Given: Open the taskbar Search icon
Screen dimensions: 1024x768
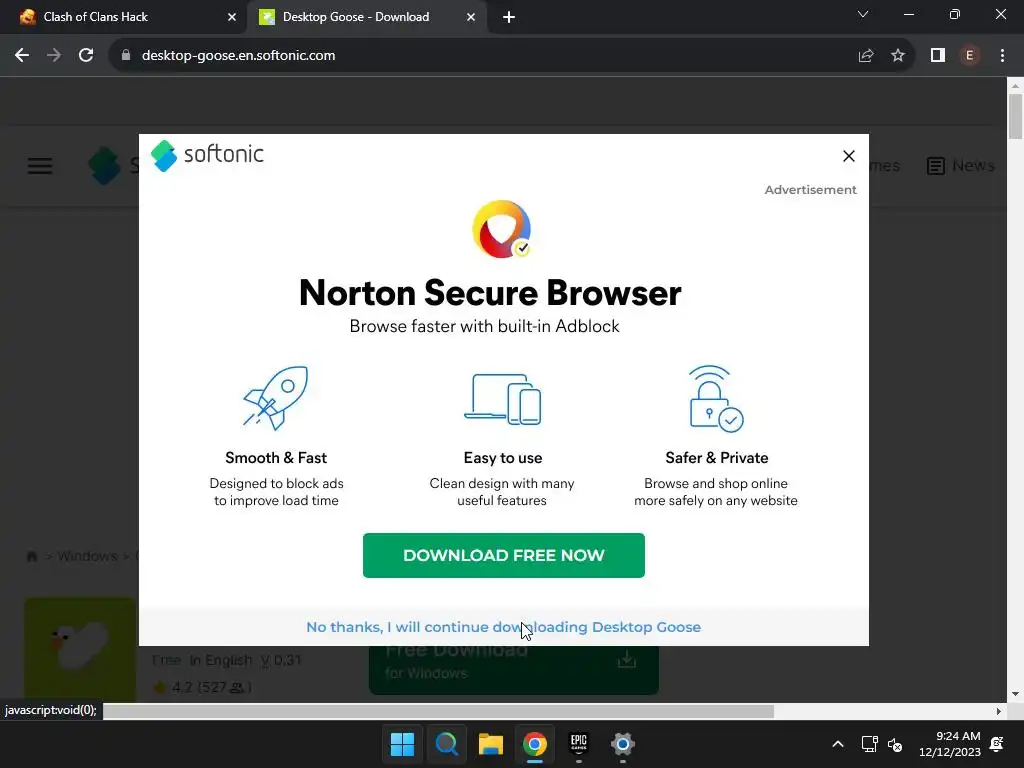Looking at the screenshot, I should (x=447, y=744).
